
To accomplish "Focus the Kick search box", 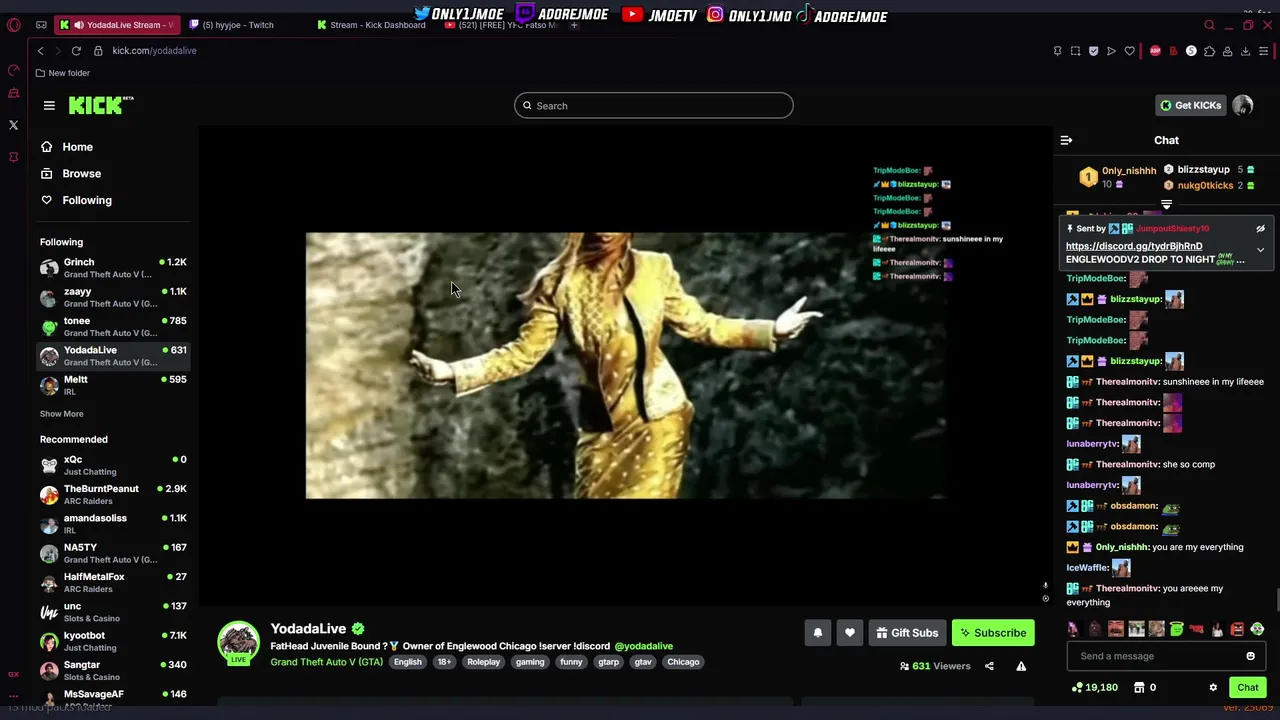I will (653, 105).
